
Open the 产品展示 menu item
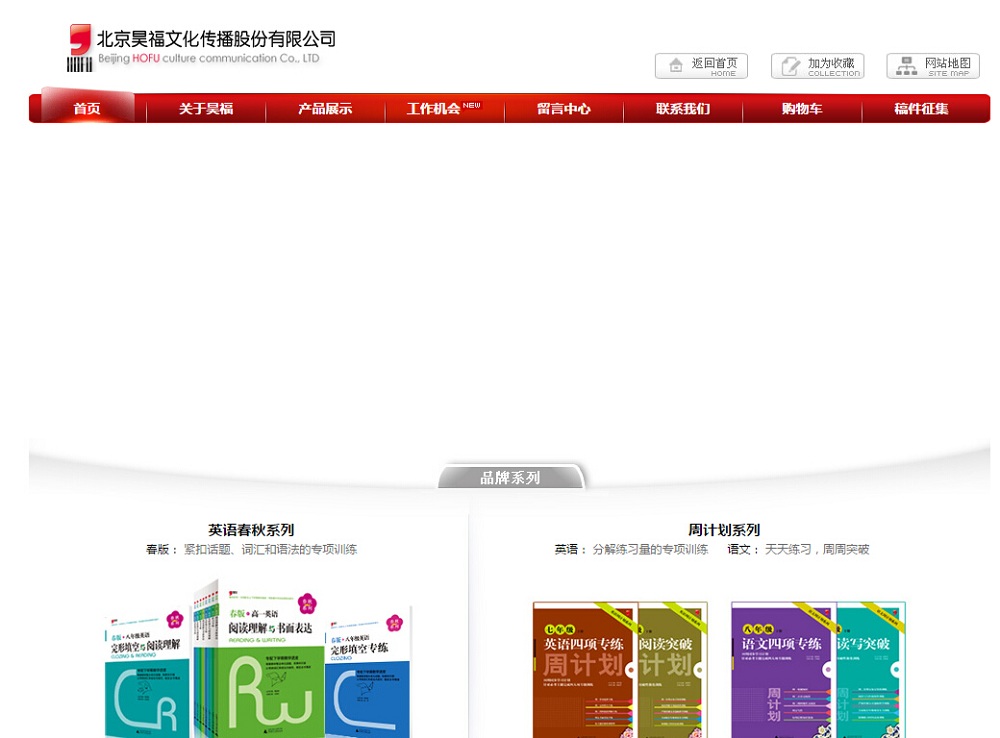tap(325, 108)
